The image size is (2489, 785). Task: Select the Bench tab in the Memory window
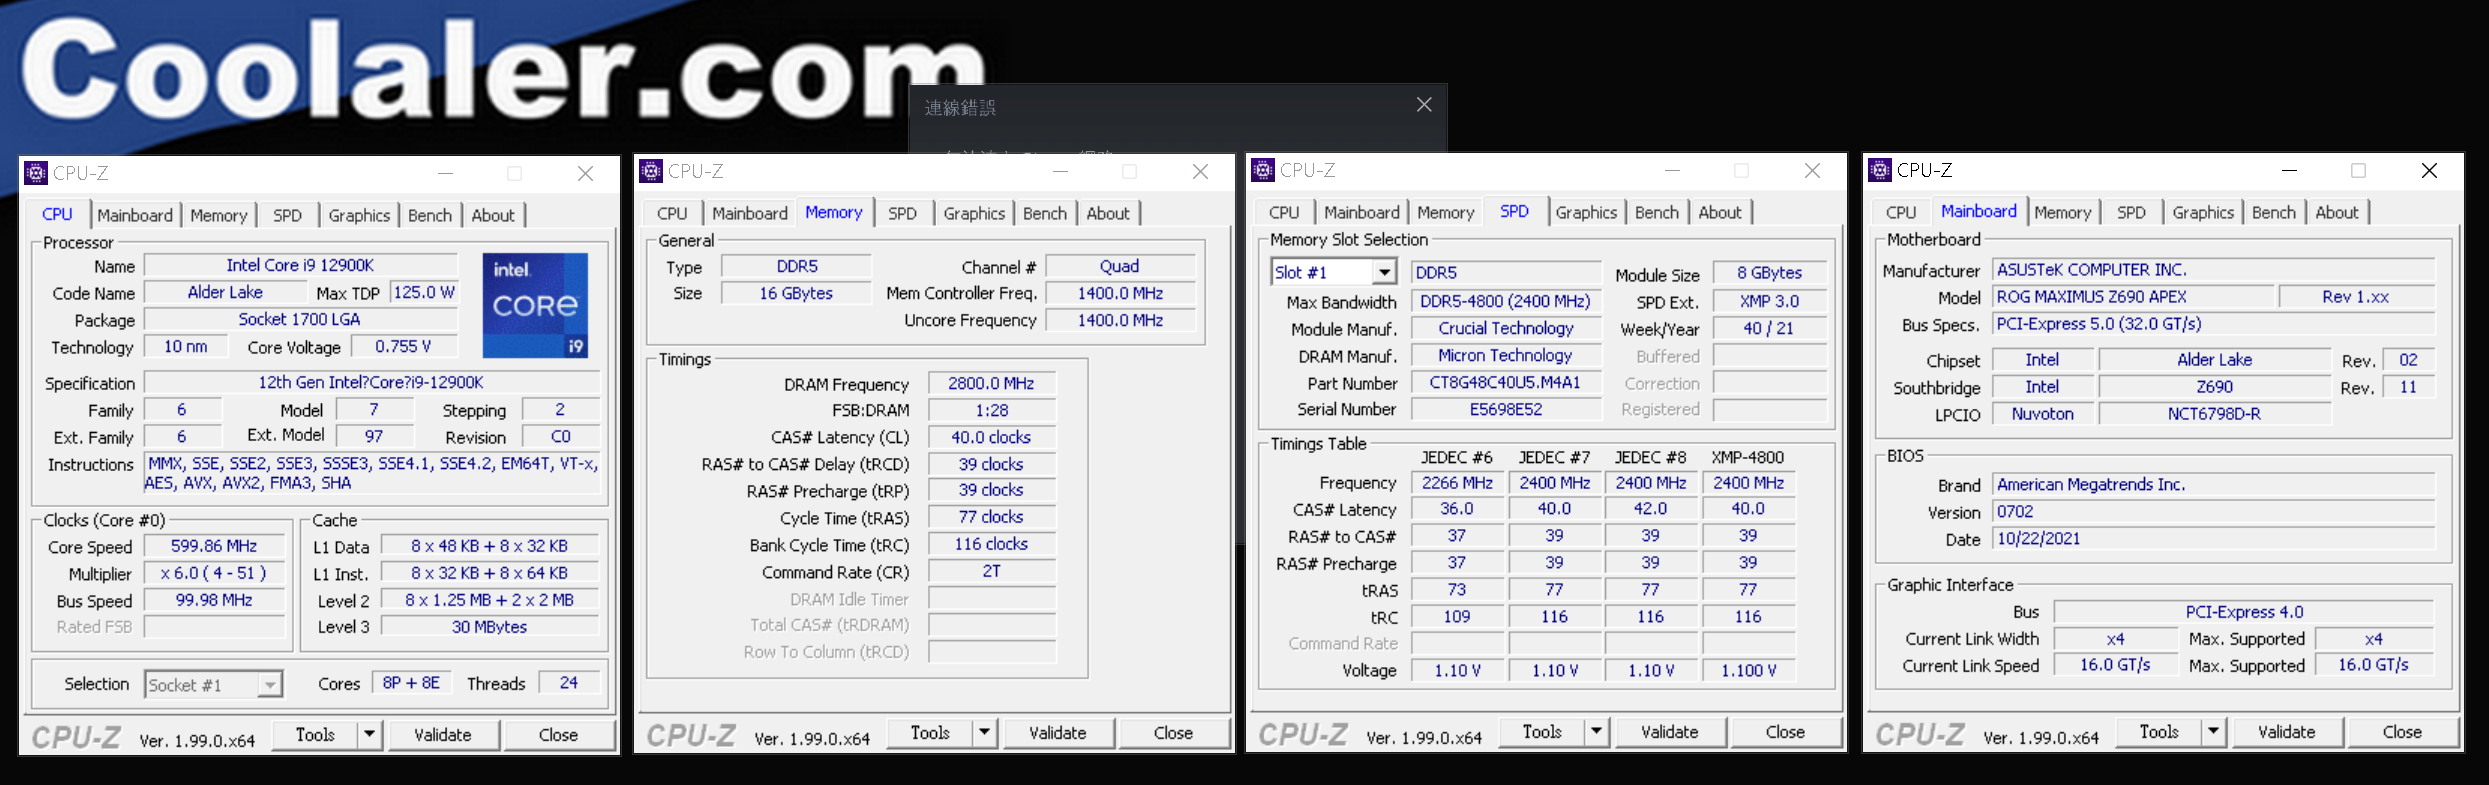[1044, 213]
